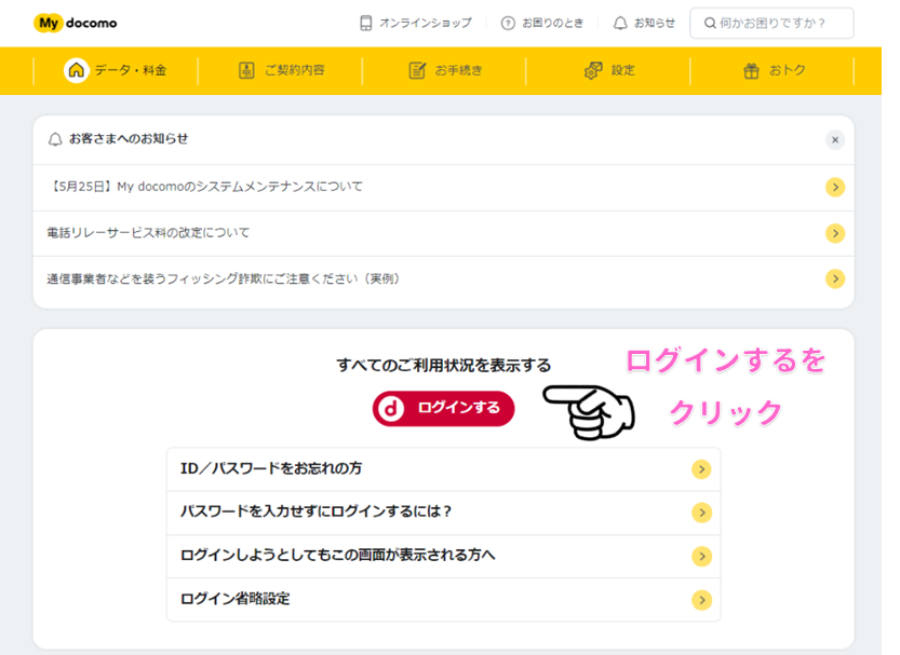Click the My docomo logo
The height and width of the screenshot is (655, 900).
point(75,22)
